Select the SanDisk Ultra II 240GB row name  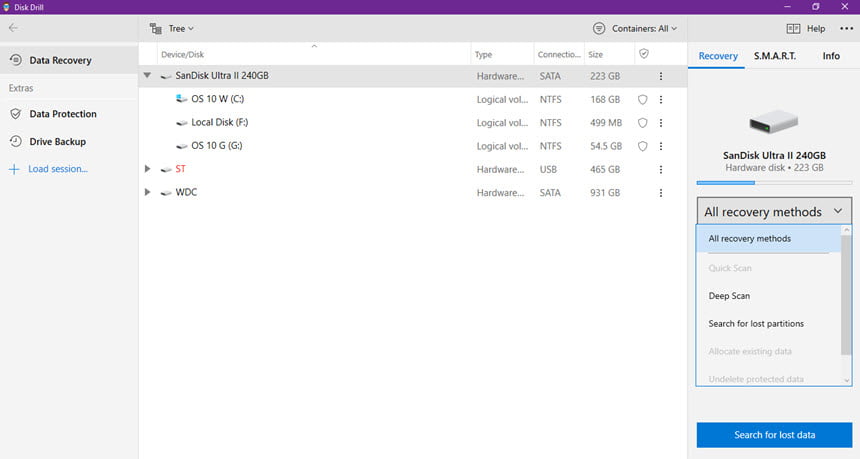point(222,76)
